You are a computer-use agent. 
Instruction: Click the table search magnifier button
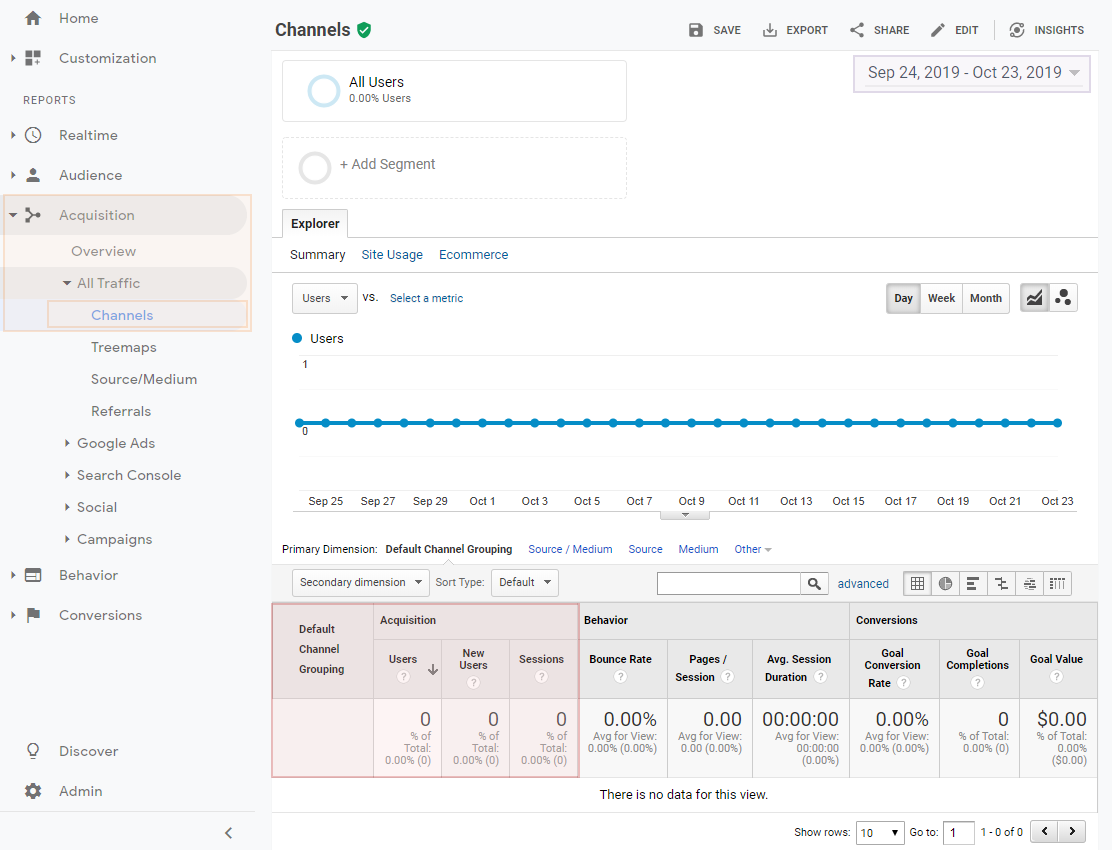[x=814, y=583]
